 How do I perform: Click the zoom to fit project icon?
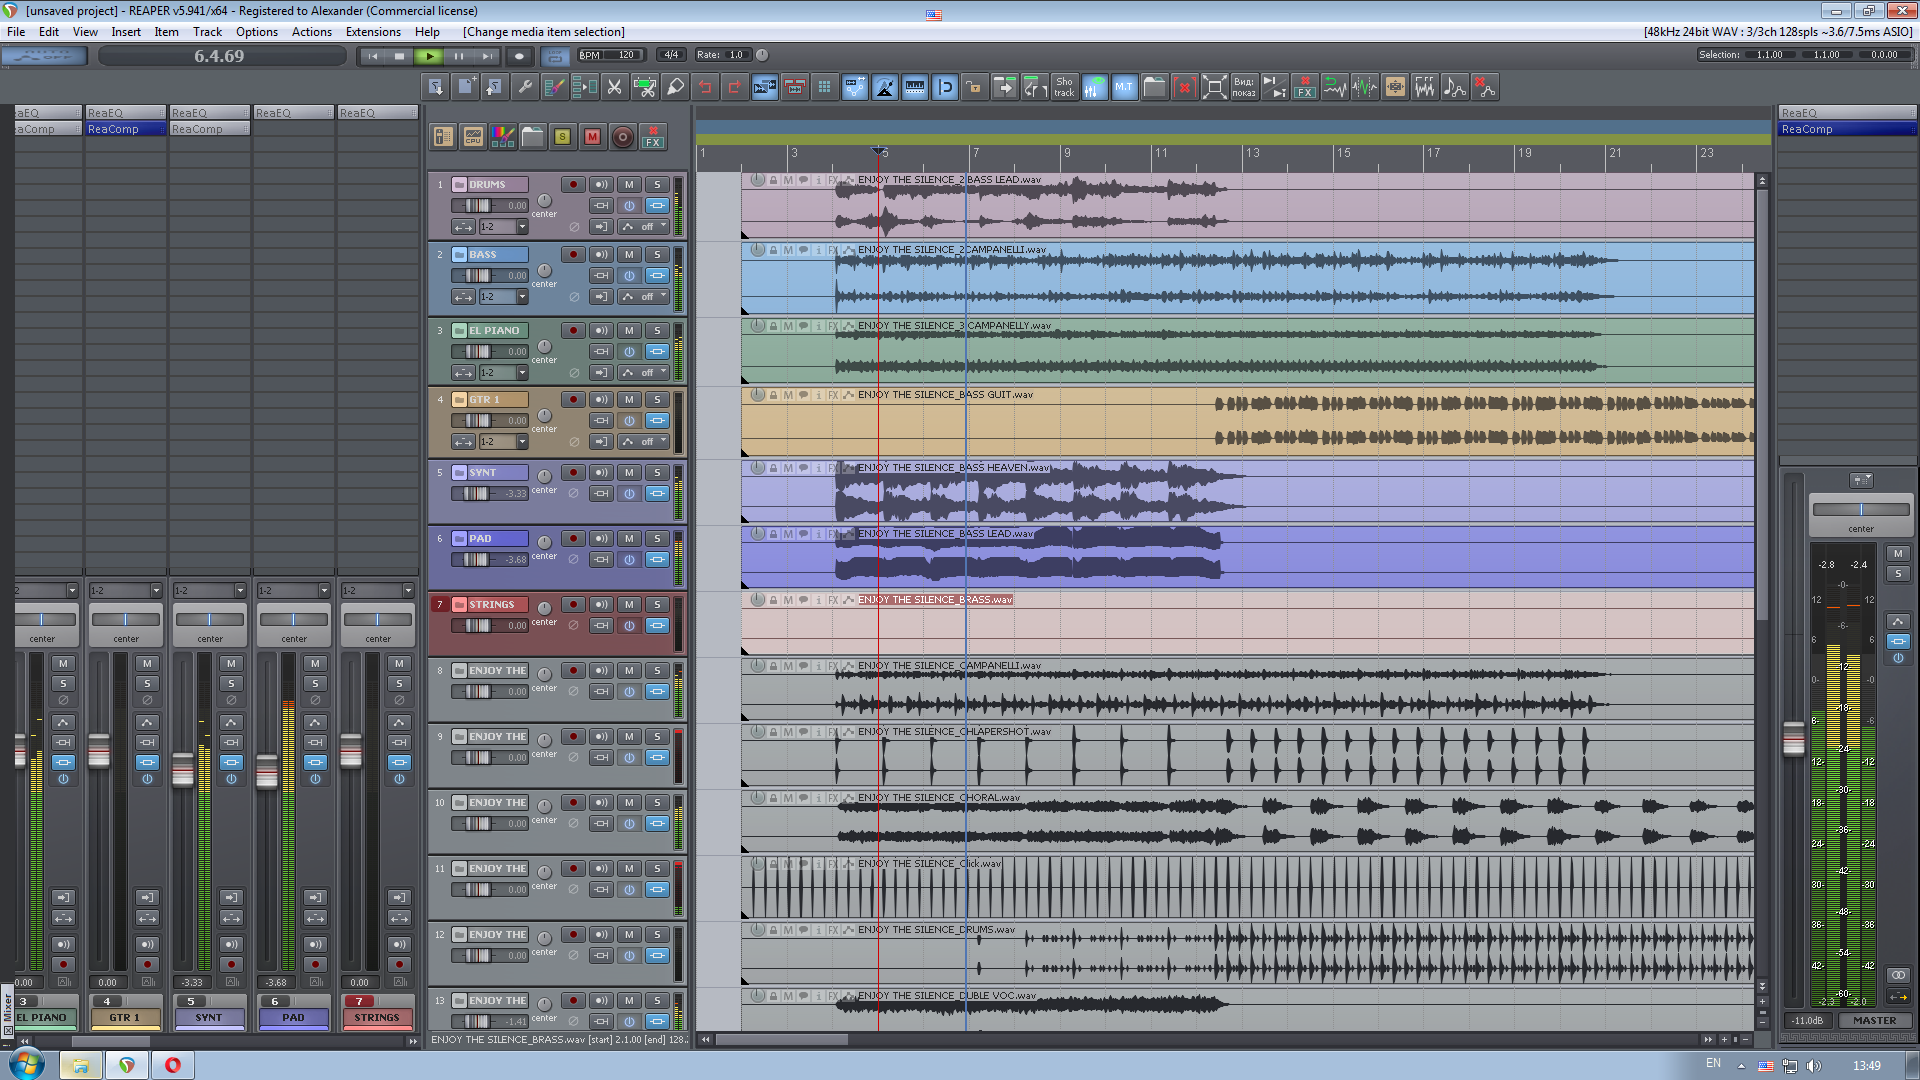[x=1214, y=88]
